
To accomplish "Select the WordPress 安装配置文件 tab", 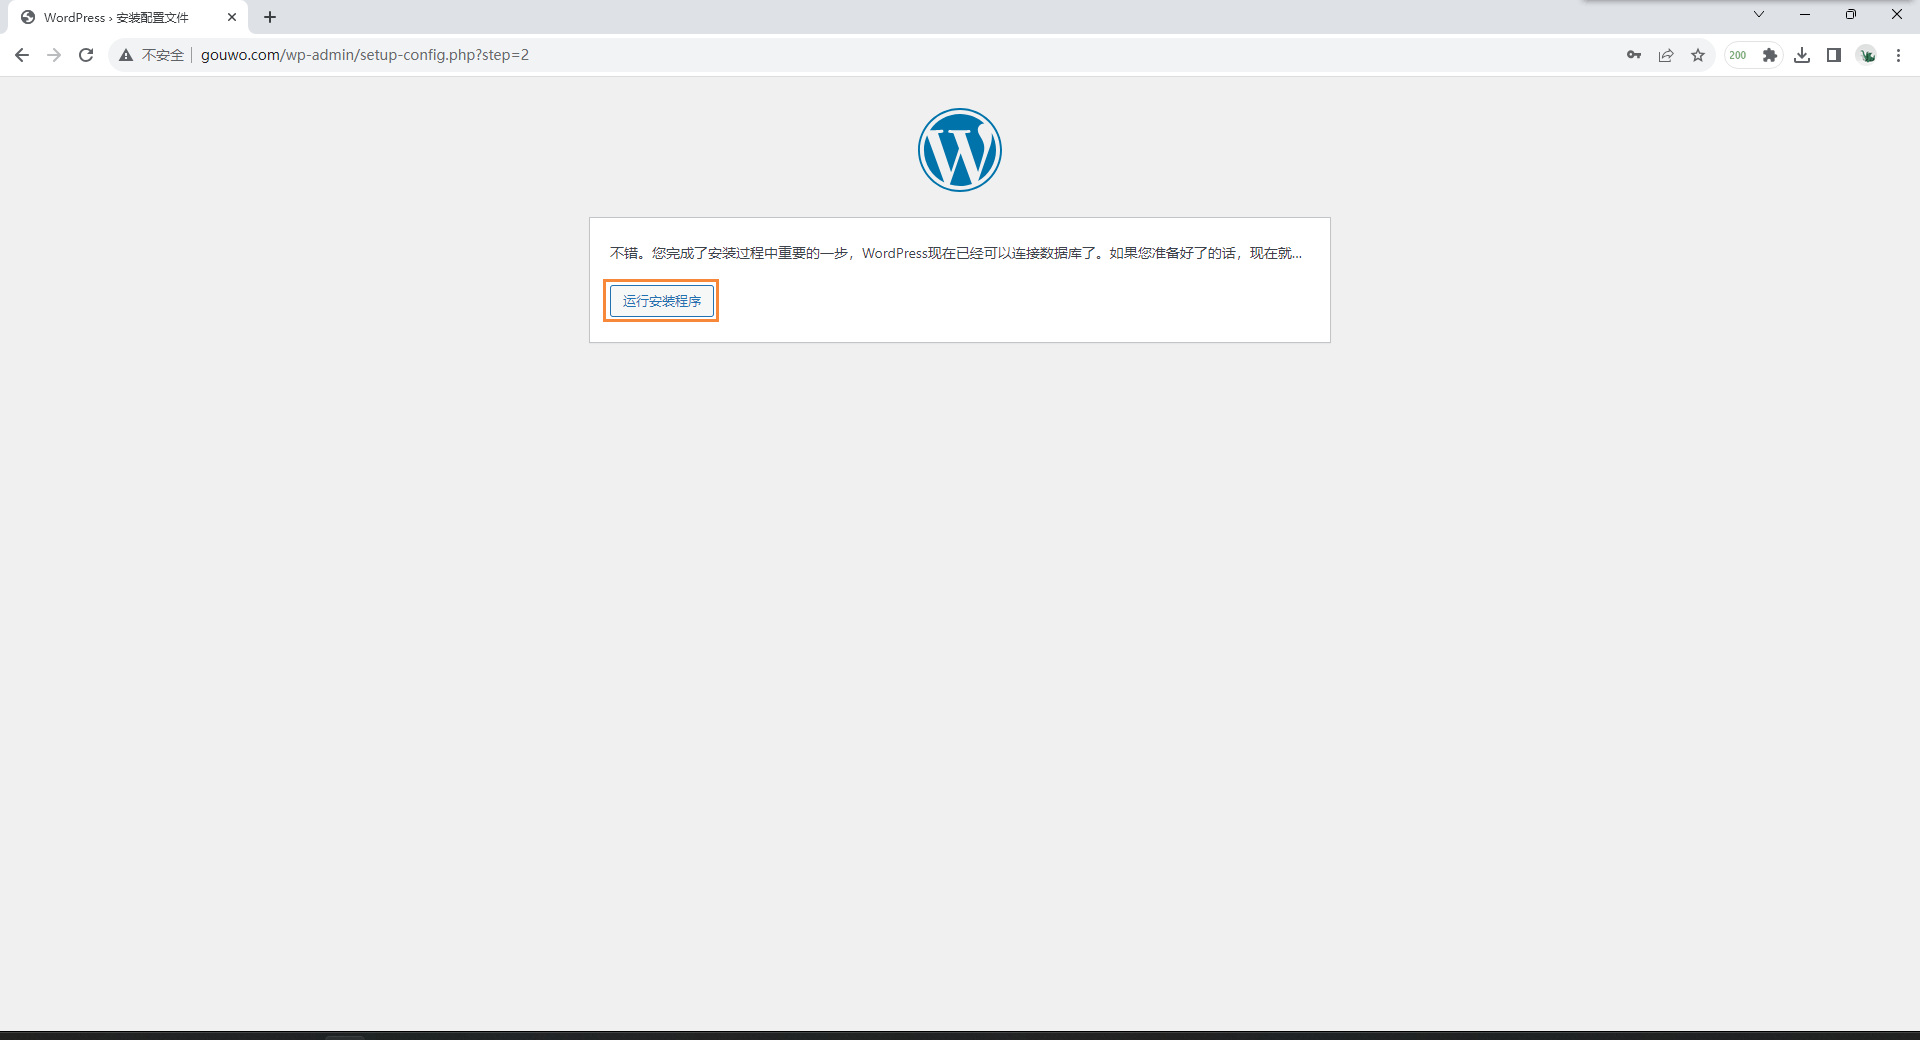I will click(128, 17).
